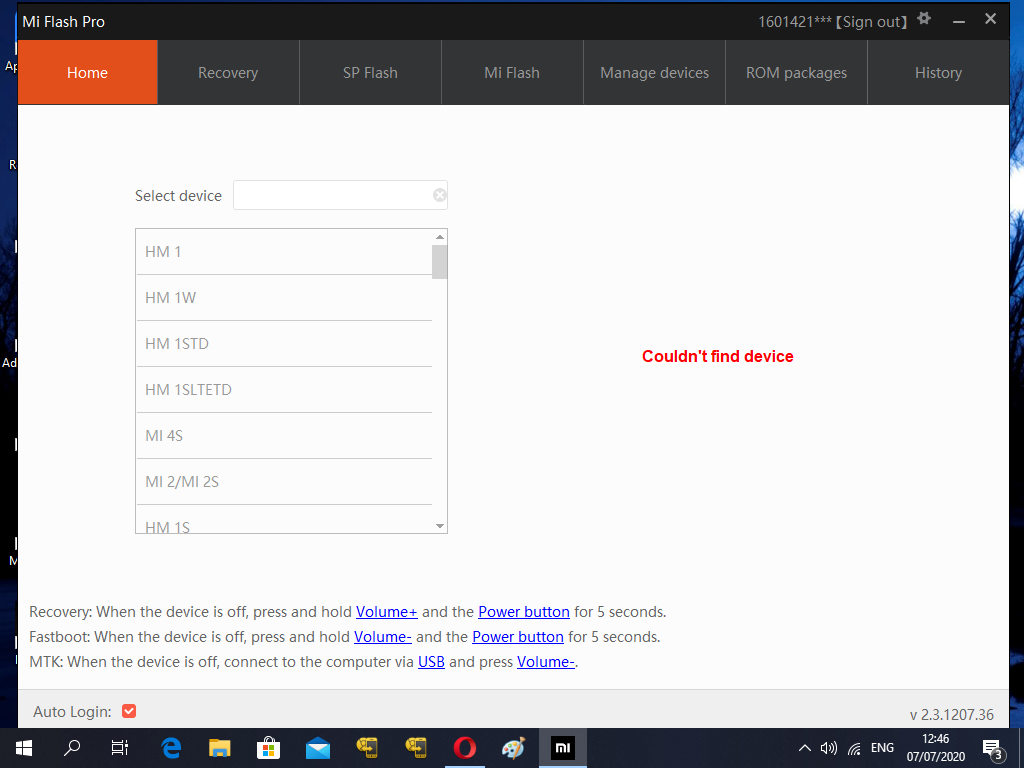The image size is (1024, 768).
Task: Open Mail app from taskbar
Action: (318, 748)
